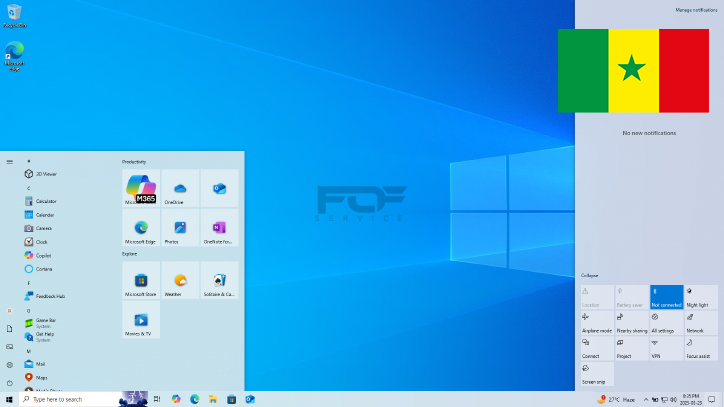Open the Outlook tile in Productivity
The image size is (724, 407).
[x=219, y=188]
